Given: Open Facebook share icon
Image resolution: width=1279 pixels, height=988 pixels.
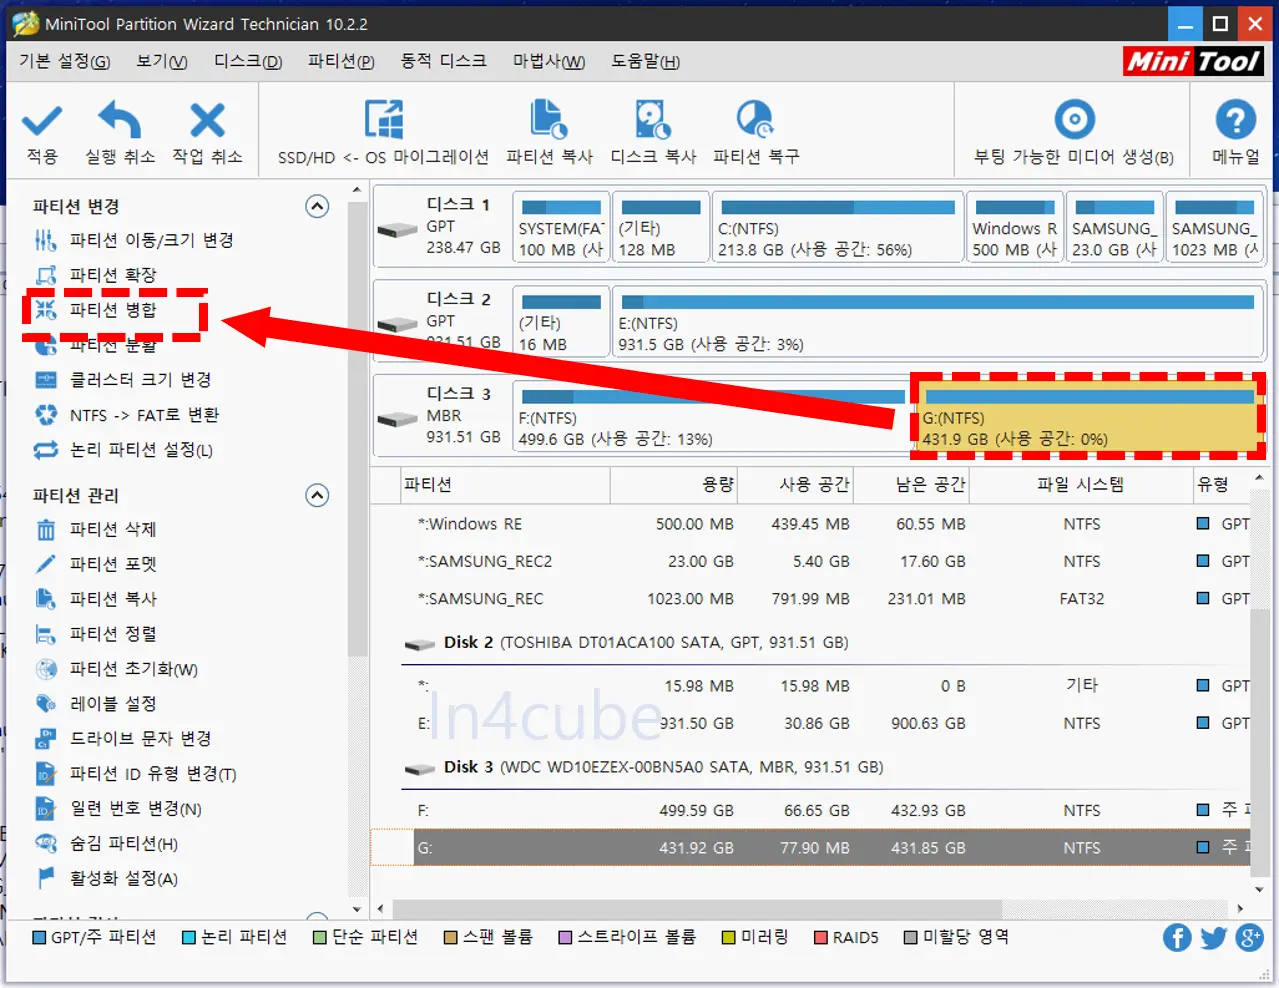Looking at the screenshot, I should point(1177,937).
